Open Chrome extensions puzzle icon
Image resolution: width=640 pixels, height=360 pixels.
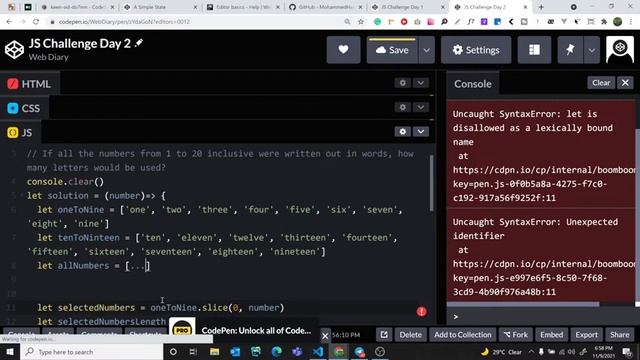click(x=604, y=22)
